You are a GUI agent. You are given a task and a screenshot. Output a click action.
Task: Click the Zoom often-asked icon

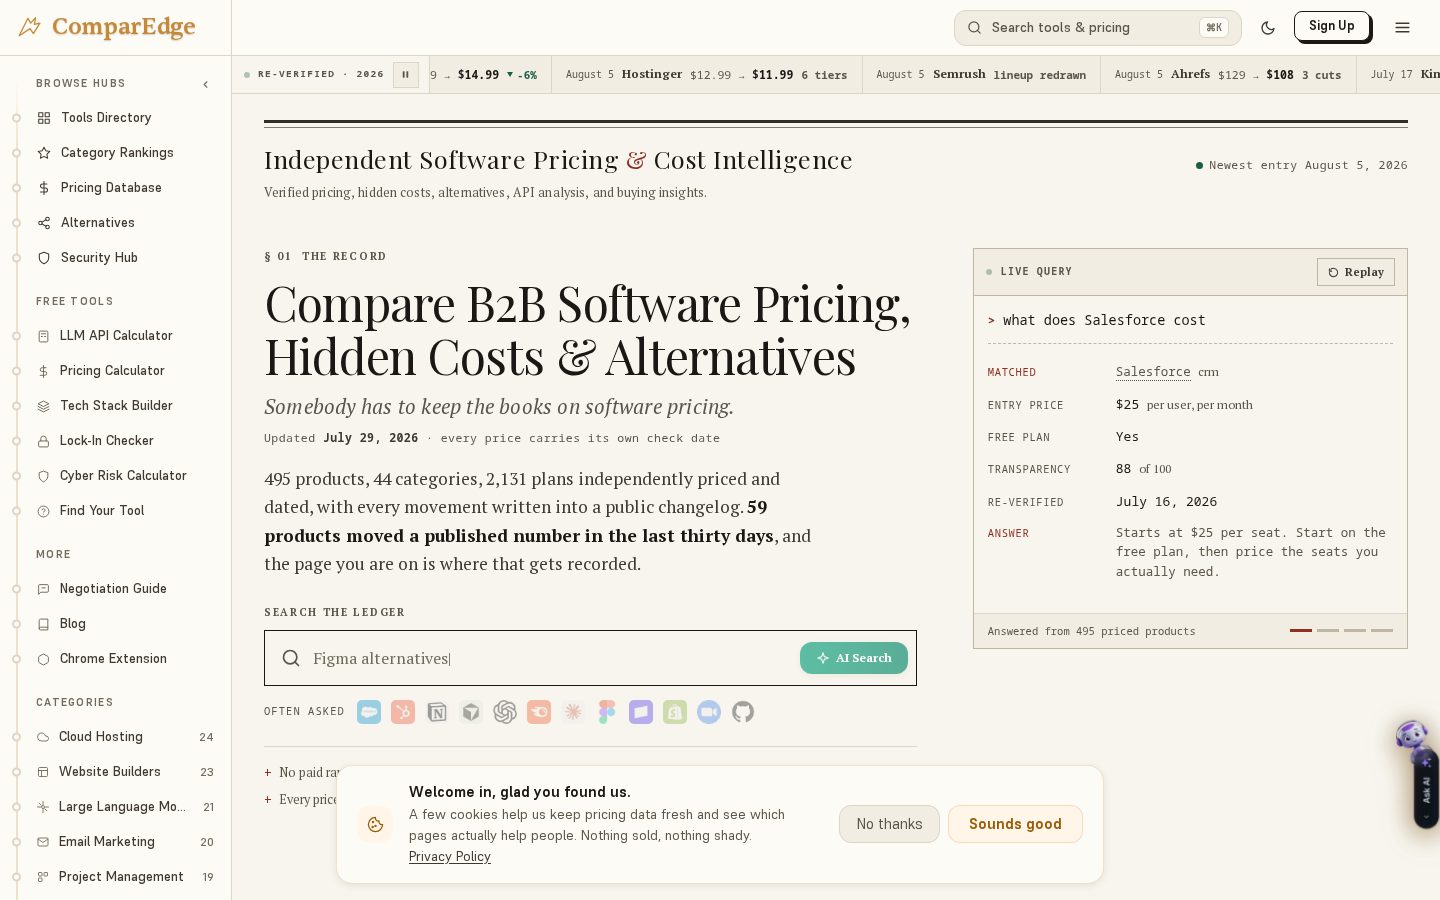(709, 712)
